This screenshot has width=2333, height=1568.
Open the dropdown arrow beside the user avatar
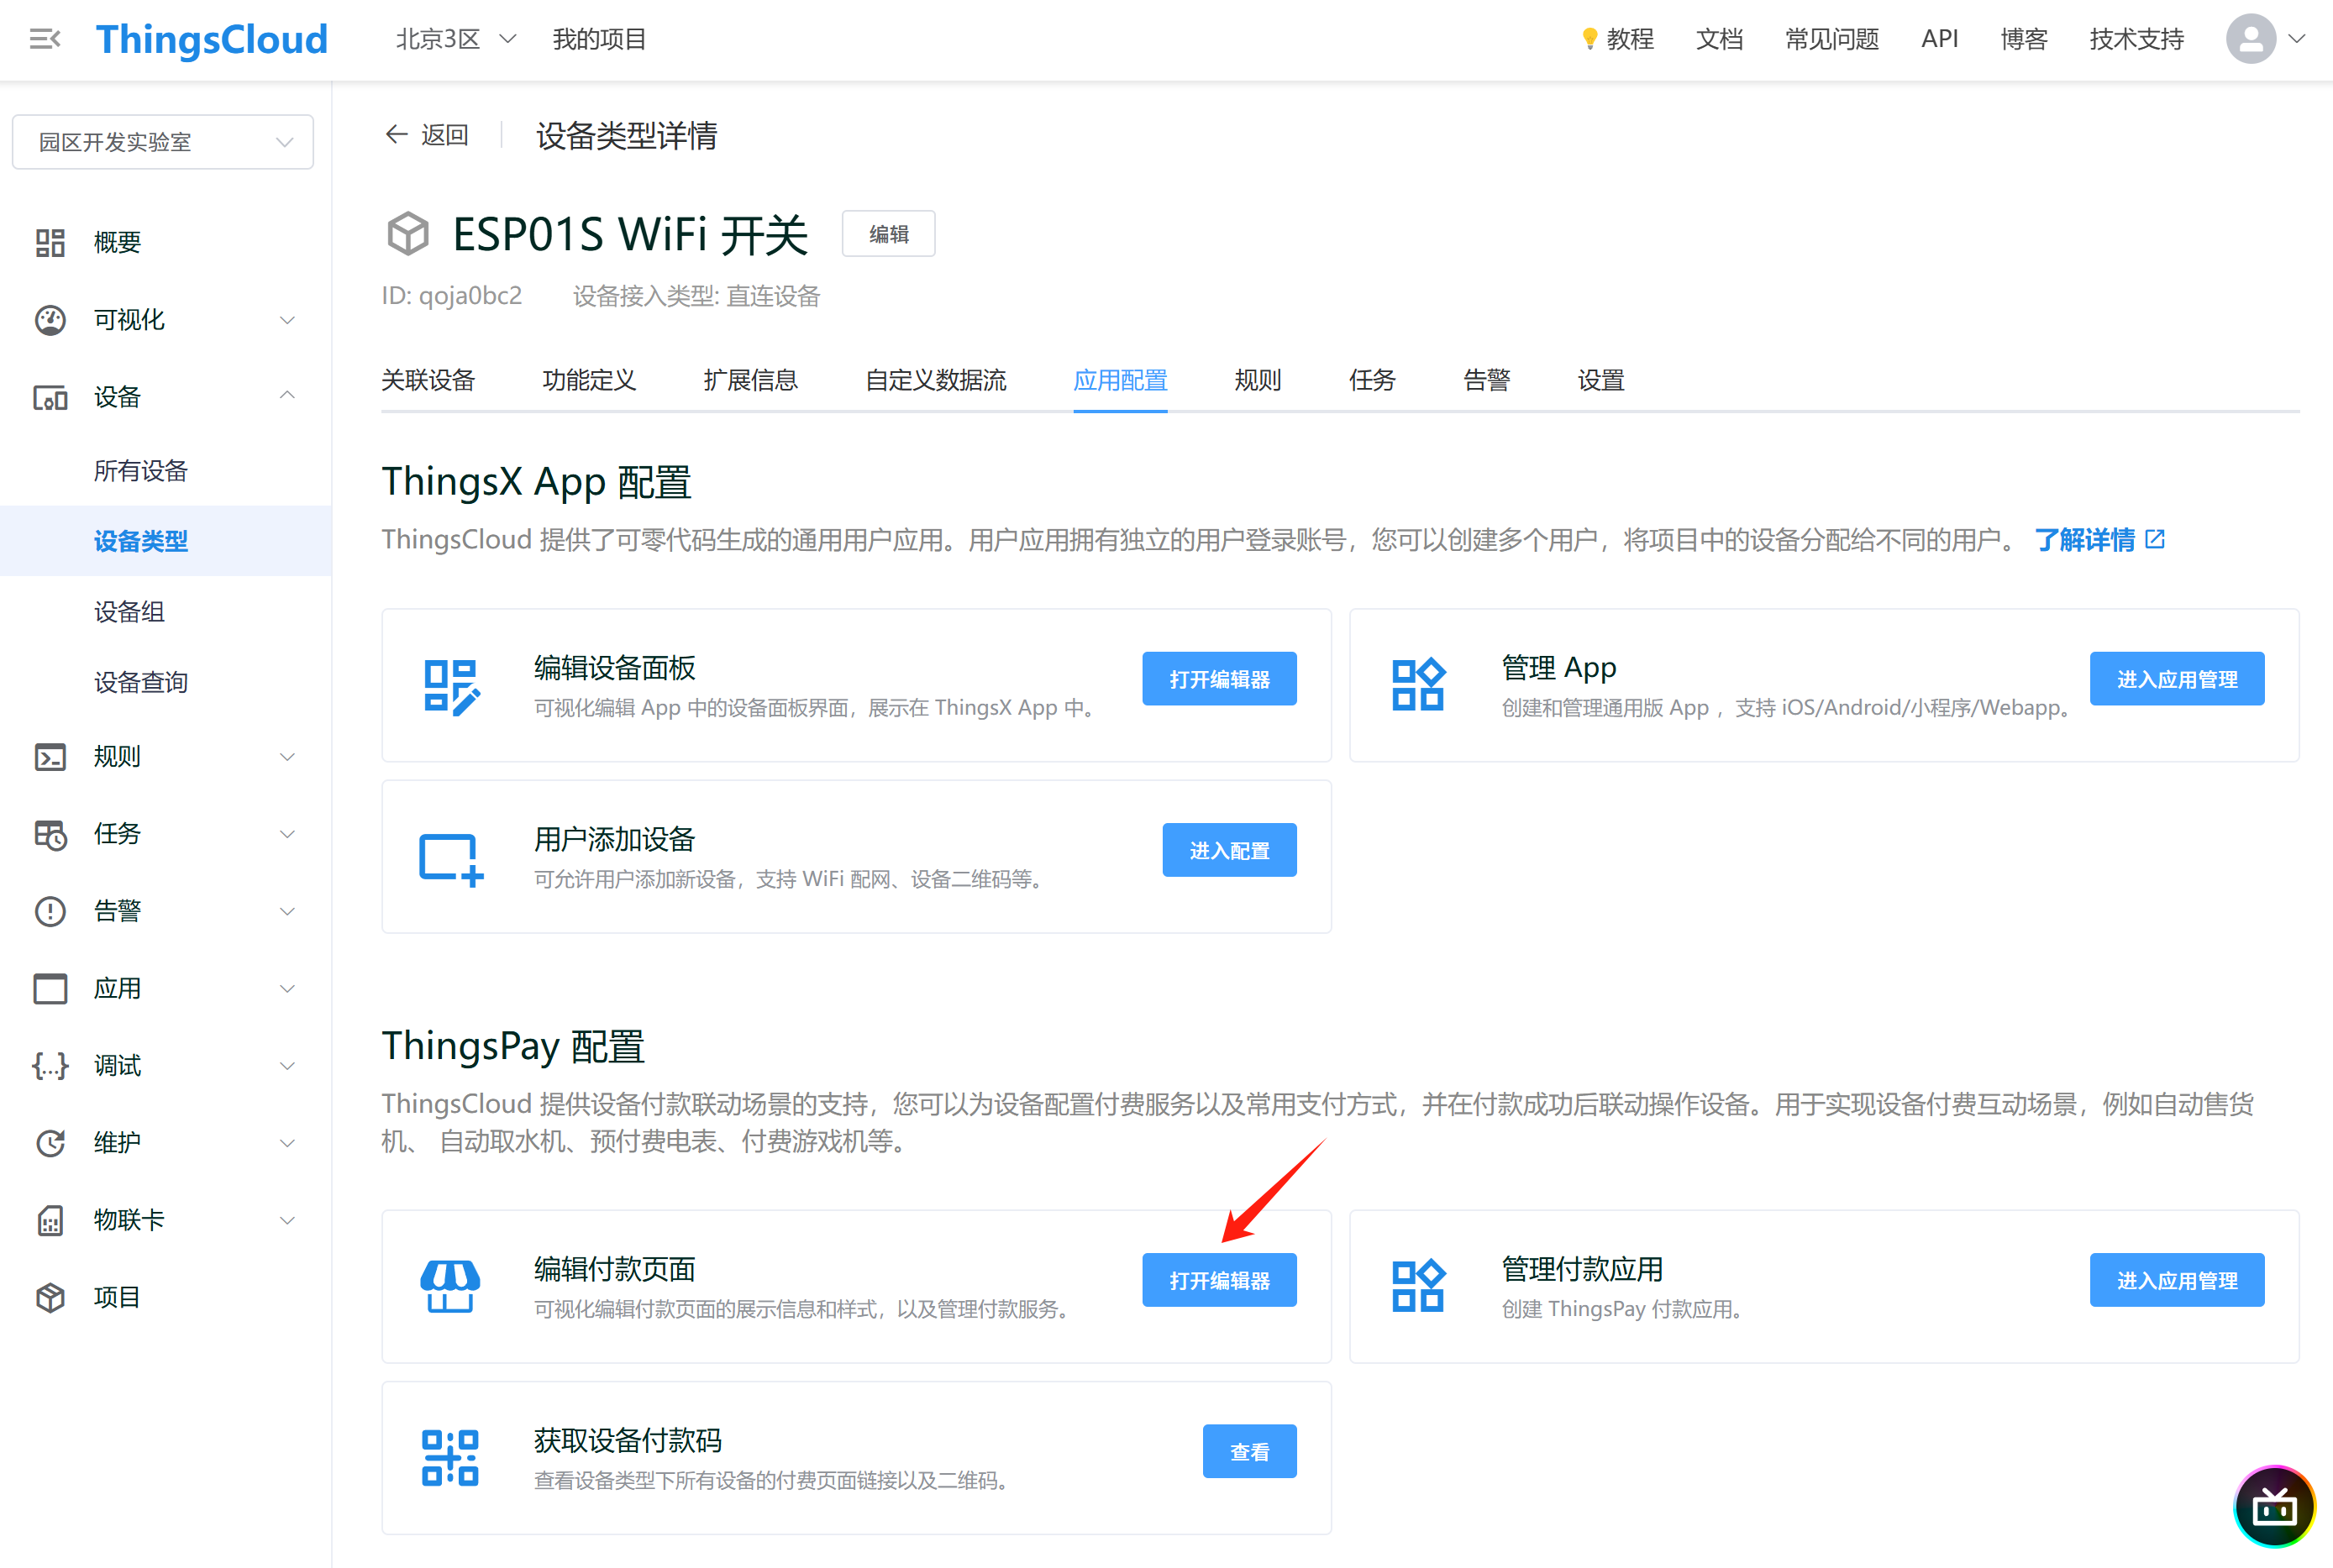point(2297,39)
